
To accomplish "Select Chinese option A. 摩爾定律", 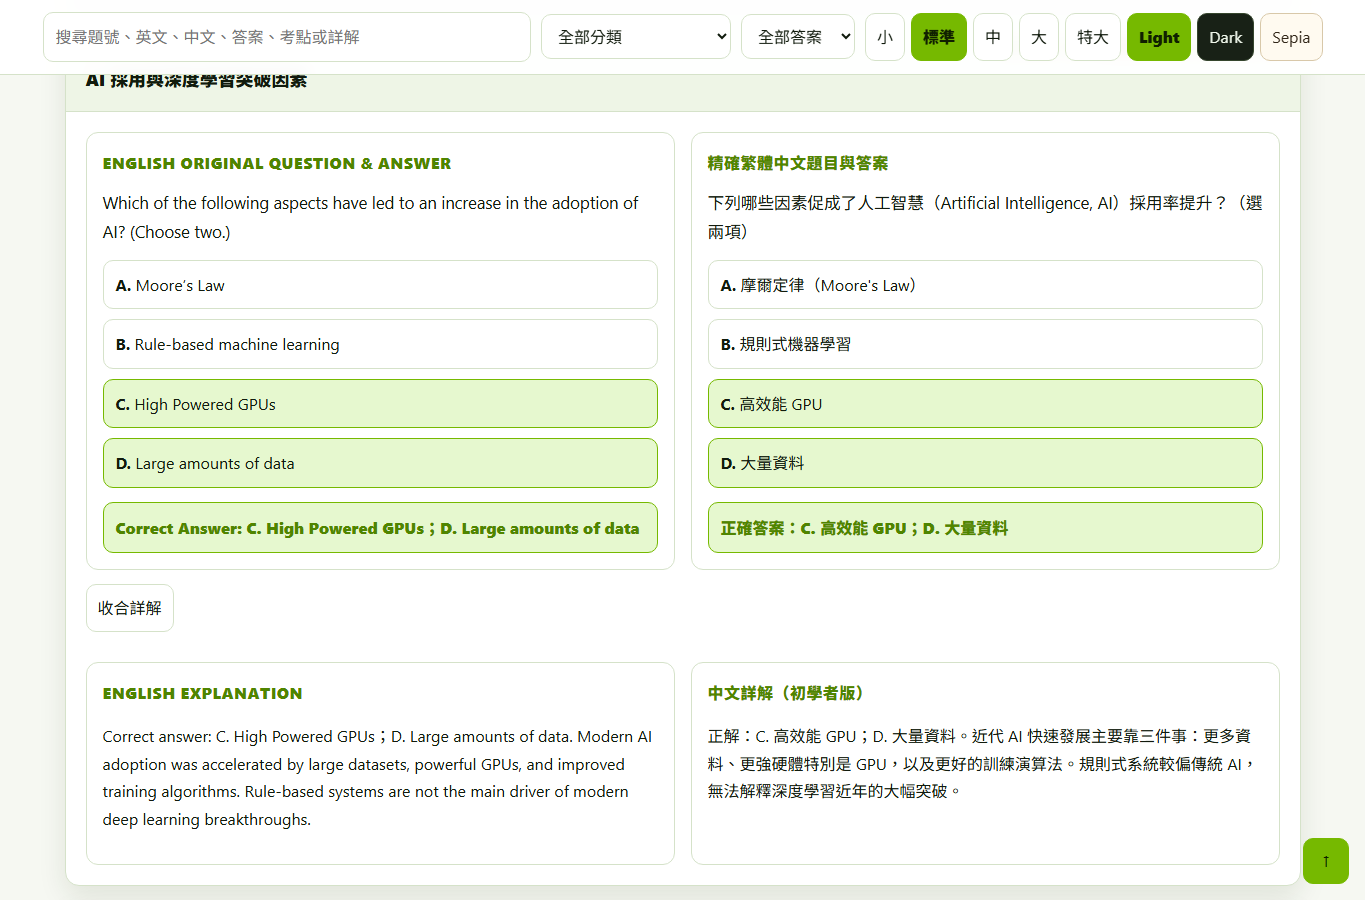I will pyautogui.click(x=985, y=285).
